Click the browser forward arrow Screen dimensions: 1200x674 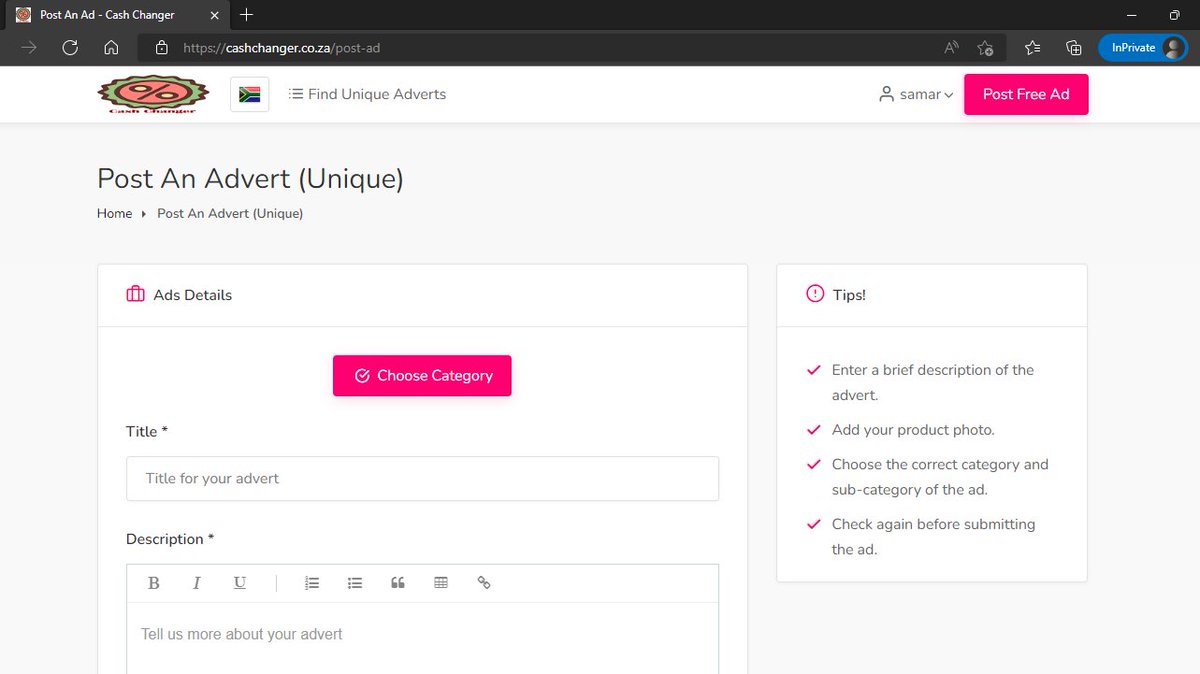point(28,47)
